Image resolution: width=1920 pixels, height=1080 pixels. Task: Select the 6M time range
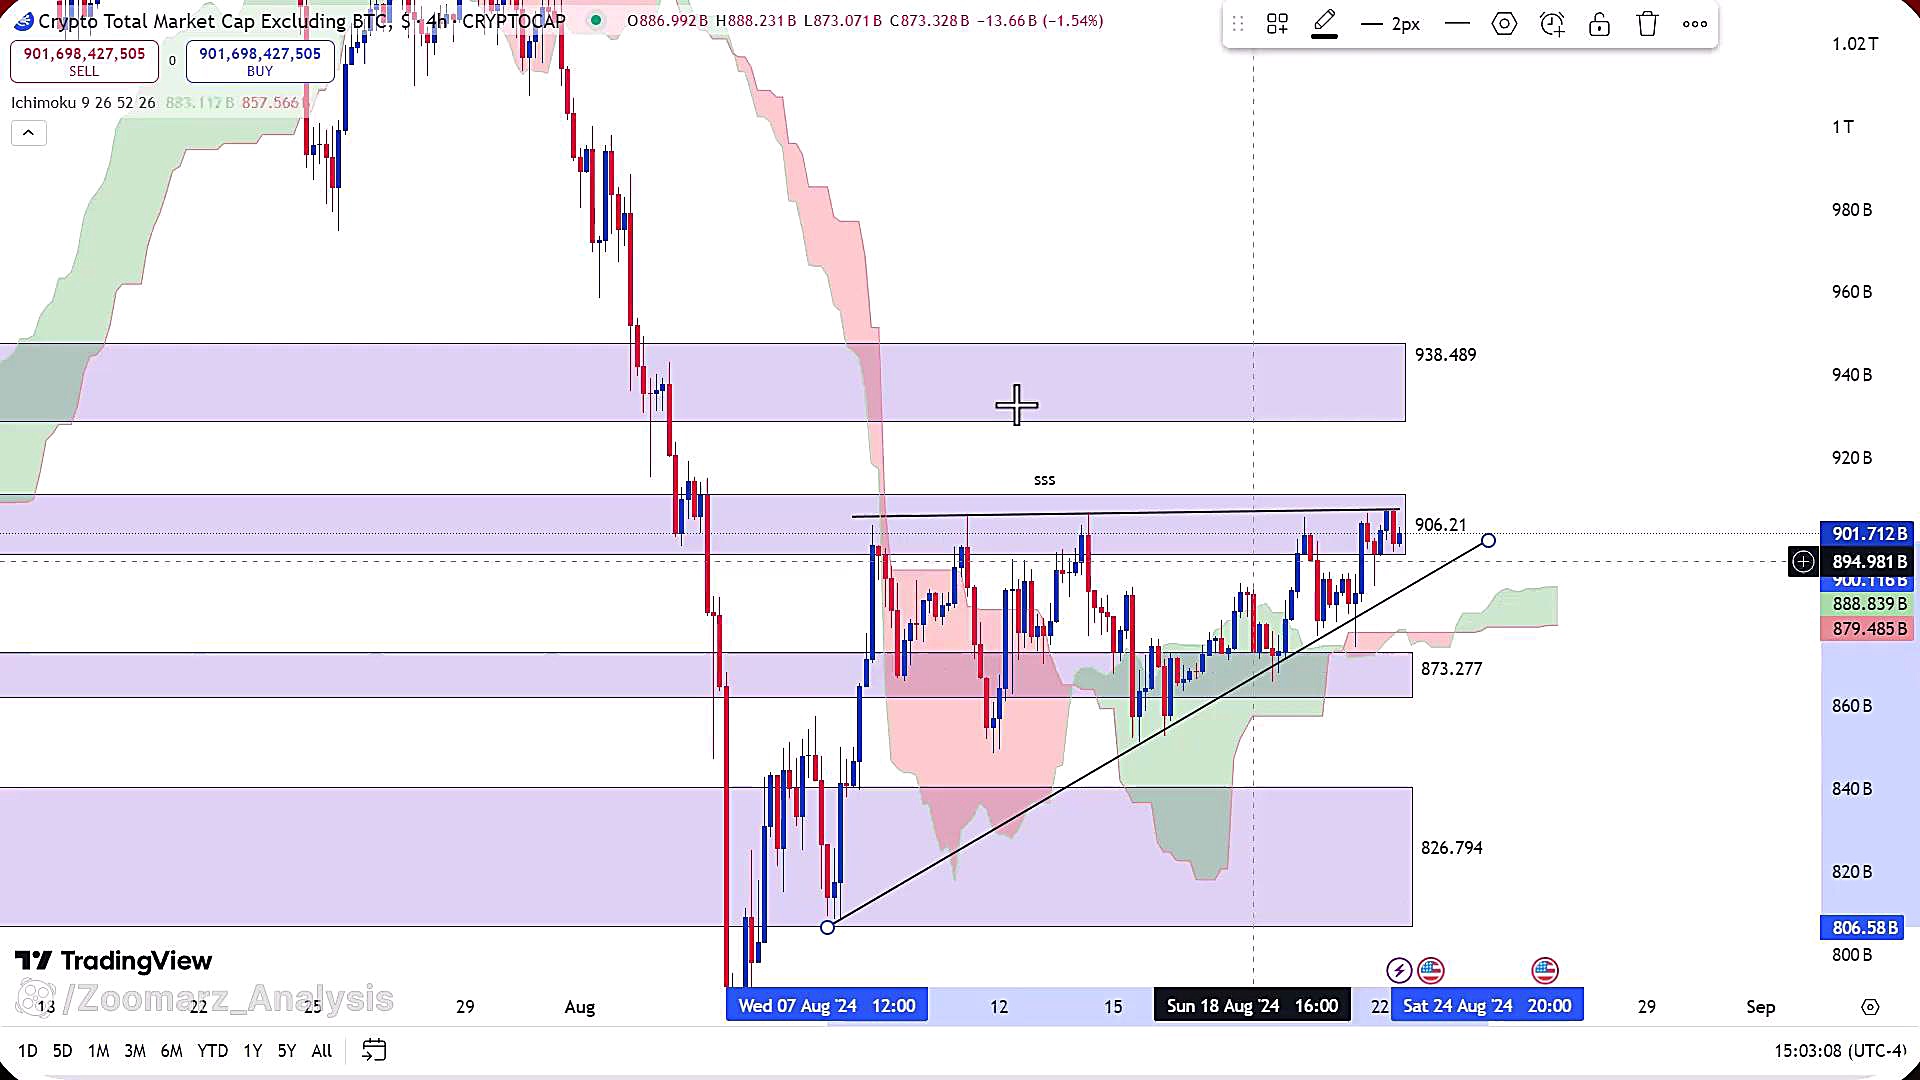click(x=172, y=1050)
